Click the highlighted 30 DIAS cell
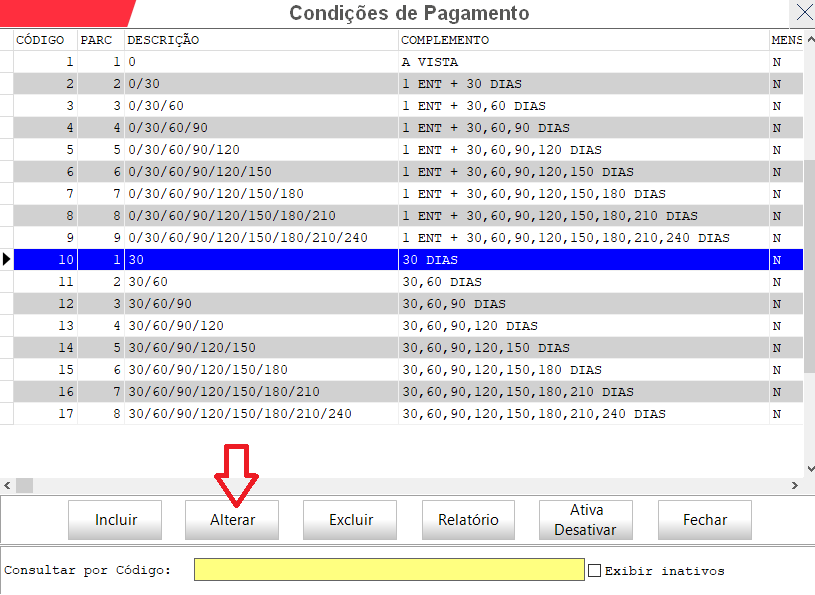Screen dimensions: 815x595 click(584, 259)
